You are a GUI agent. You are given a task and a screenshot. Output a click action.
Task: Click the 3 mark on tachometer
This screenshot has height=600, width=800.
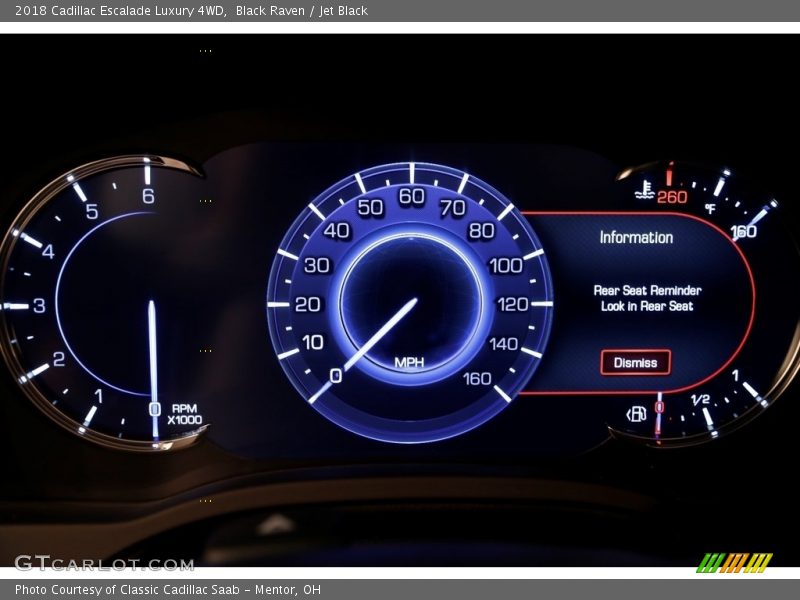pos(39,306)
